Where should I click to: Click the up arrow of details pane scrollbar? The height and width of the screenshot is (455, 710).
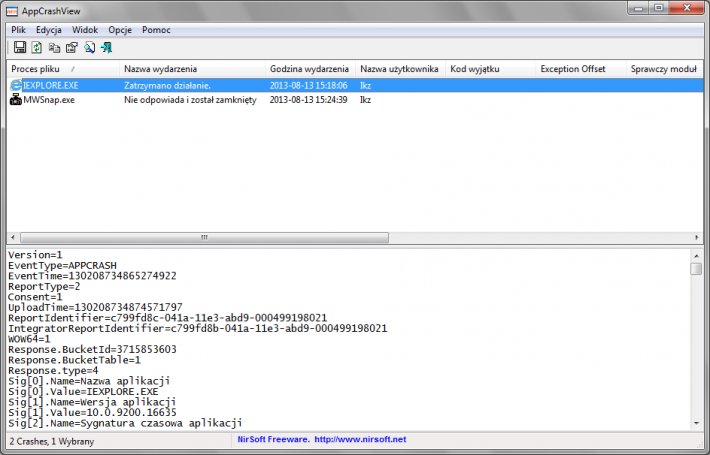[x=696, y=256]
